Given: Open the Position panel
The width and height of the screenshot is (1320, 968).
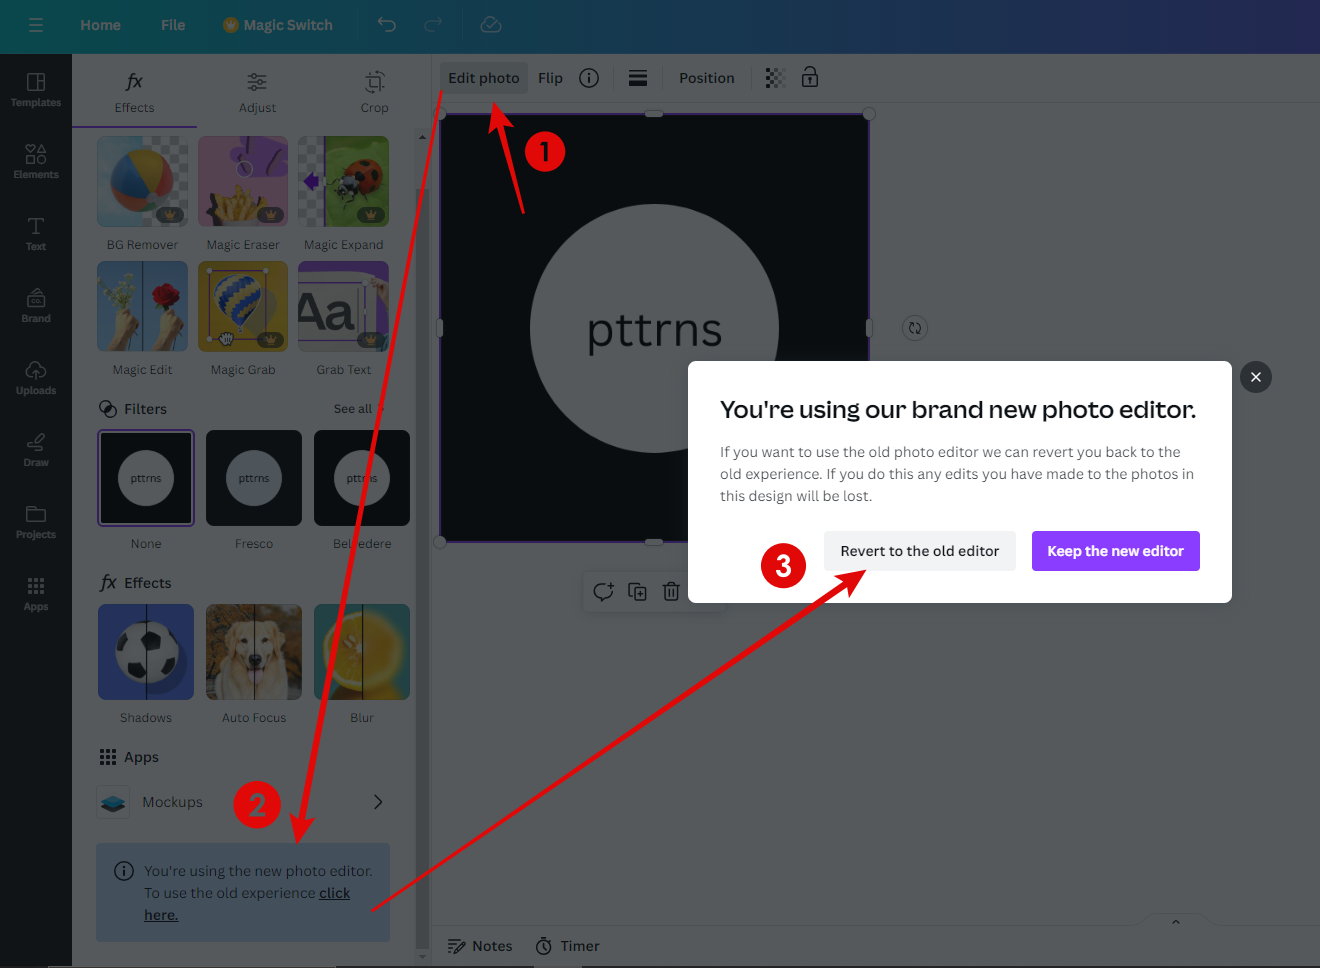Looking at the screenshot, I should 707,78.
